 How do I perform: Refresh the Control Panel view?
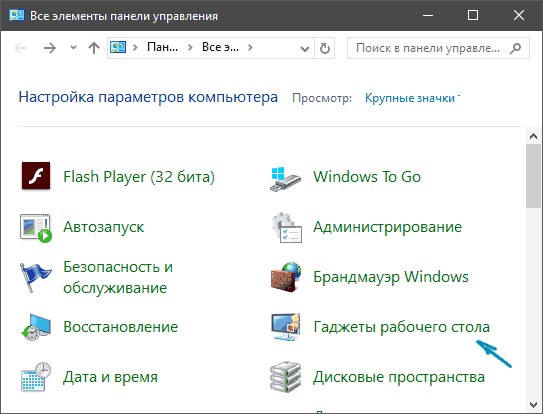click(x=324, y=48)
